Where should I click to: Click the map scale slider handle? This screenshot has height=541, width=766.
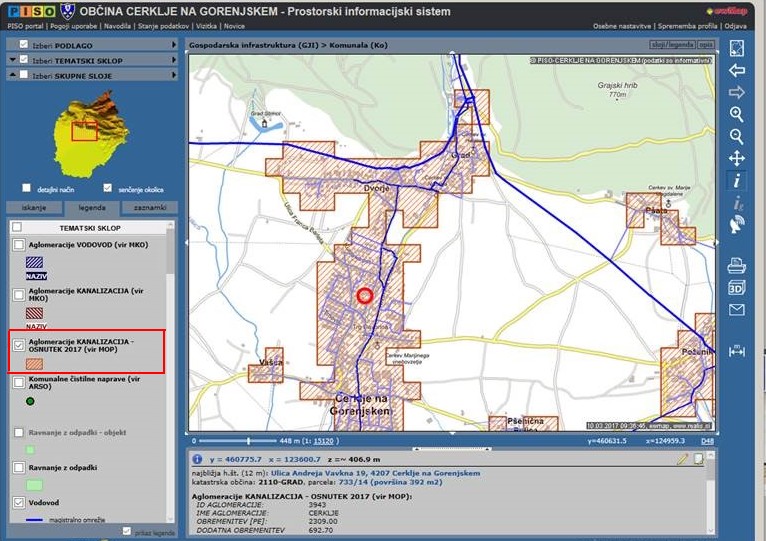249,440
